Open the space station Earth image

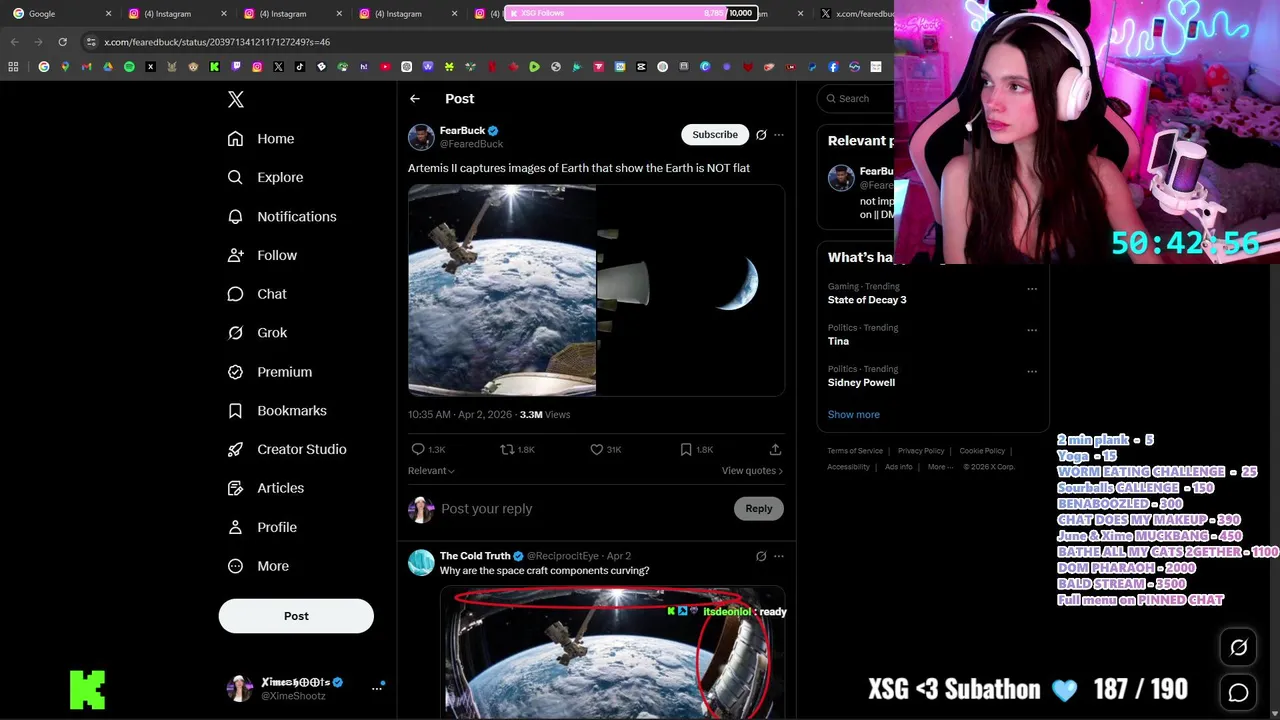(502, 290)
